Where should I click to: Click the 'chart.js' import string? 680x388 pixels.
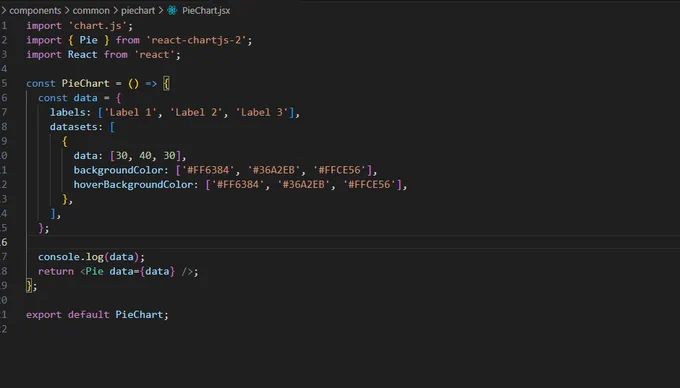[x=98, y=26]
